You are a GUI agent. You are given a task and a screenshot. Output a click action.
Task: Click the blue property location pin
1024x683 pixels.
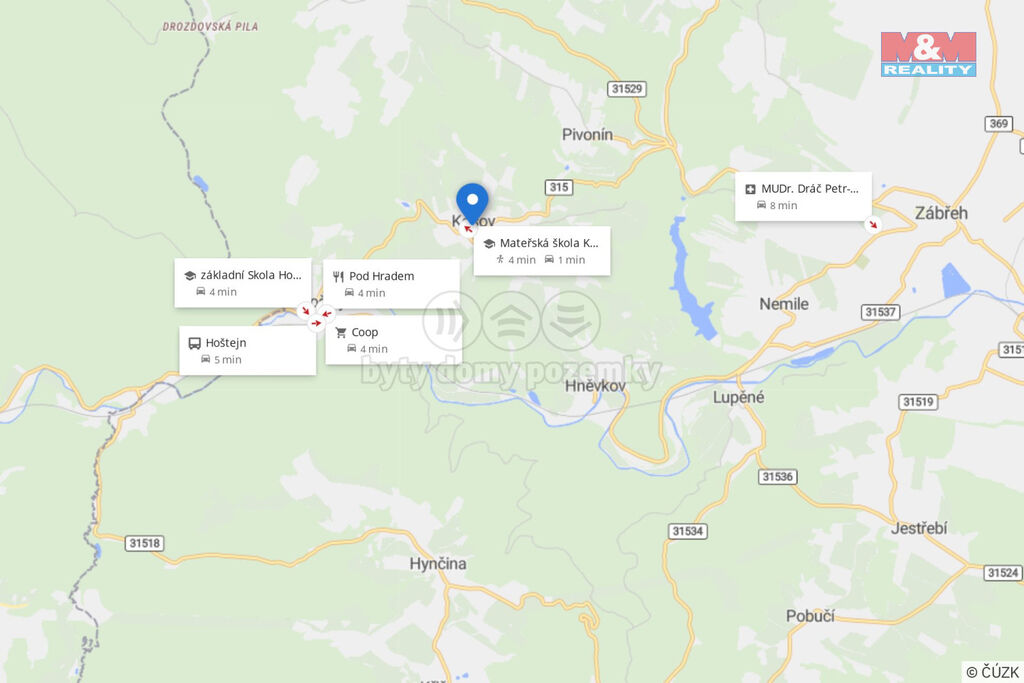[472, 202]
